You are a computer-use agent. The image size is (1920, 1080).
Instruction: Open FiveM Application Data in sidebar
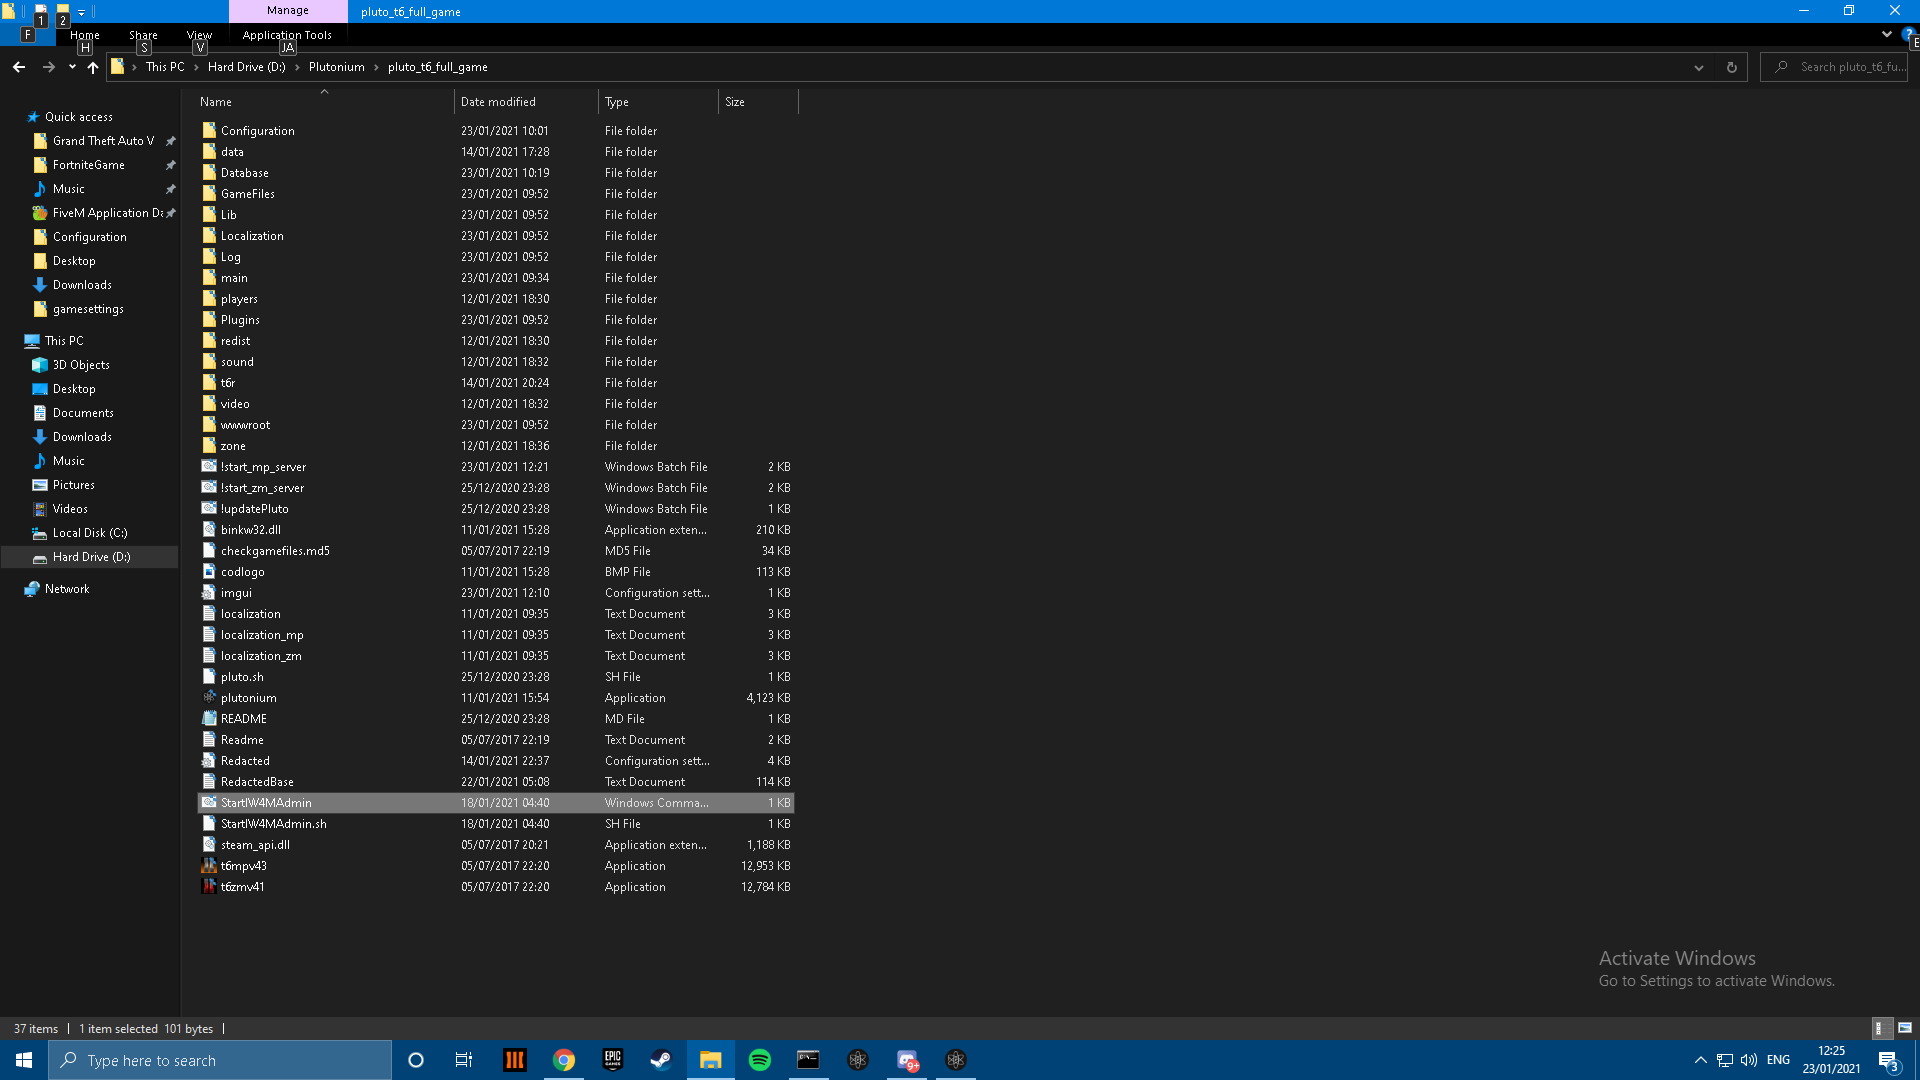click(x=107, y=213)
